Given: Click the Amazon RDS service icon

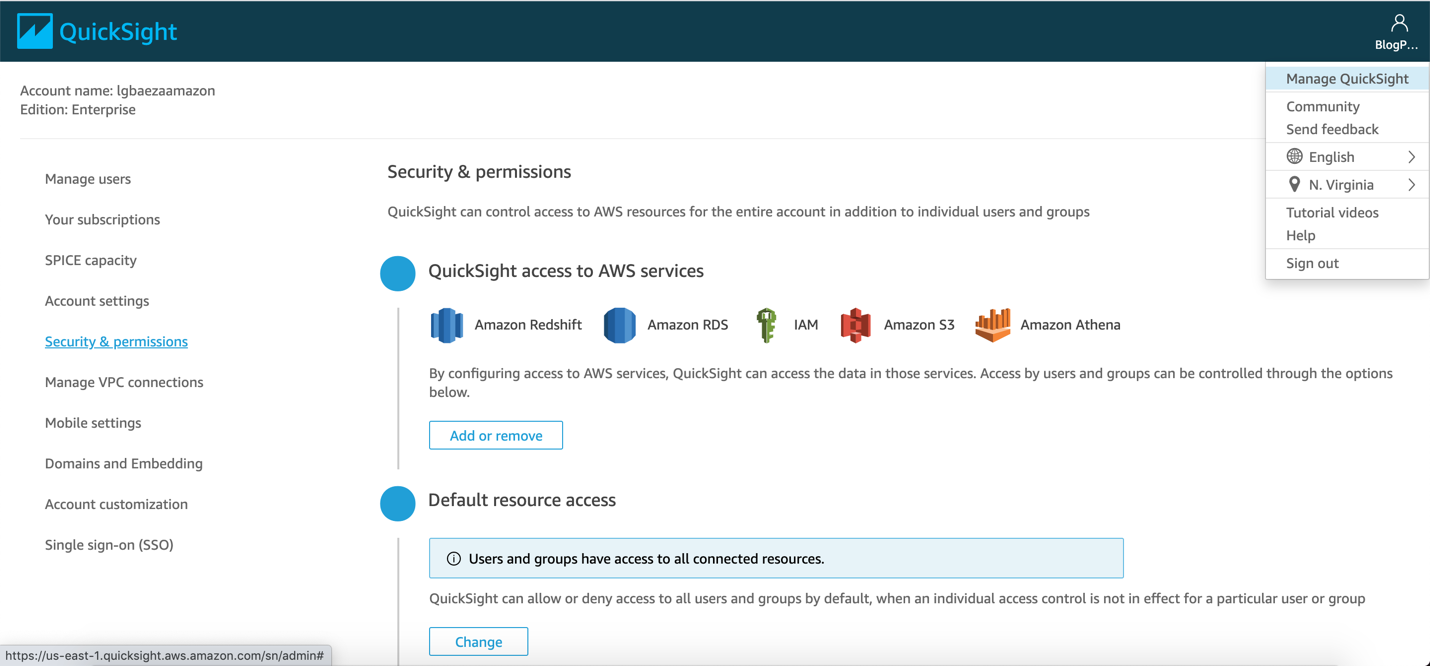Looking at the screenshot, I should (x=619, y=325).
